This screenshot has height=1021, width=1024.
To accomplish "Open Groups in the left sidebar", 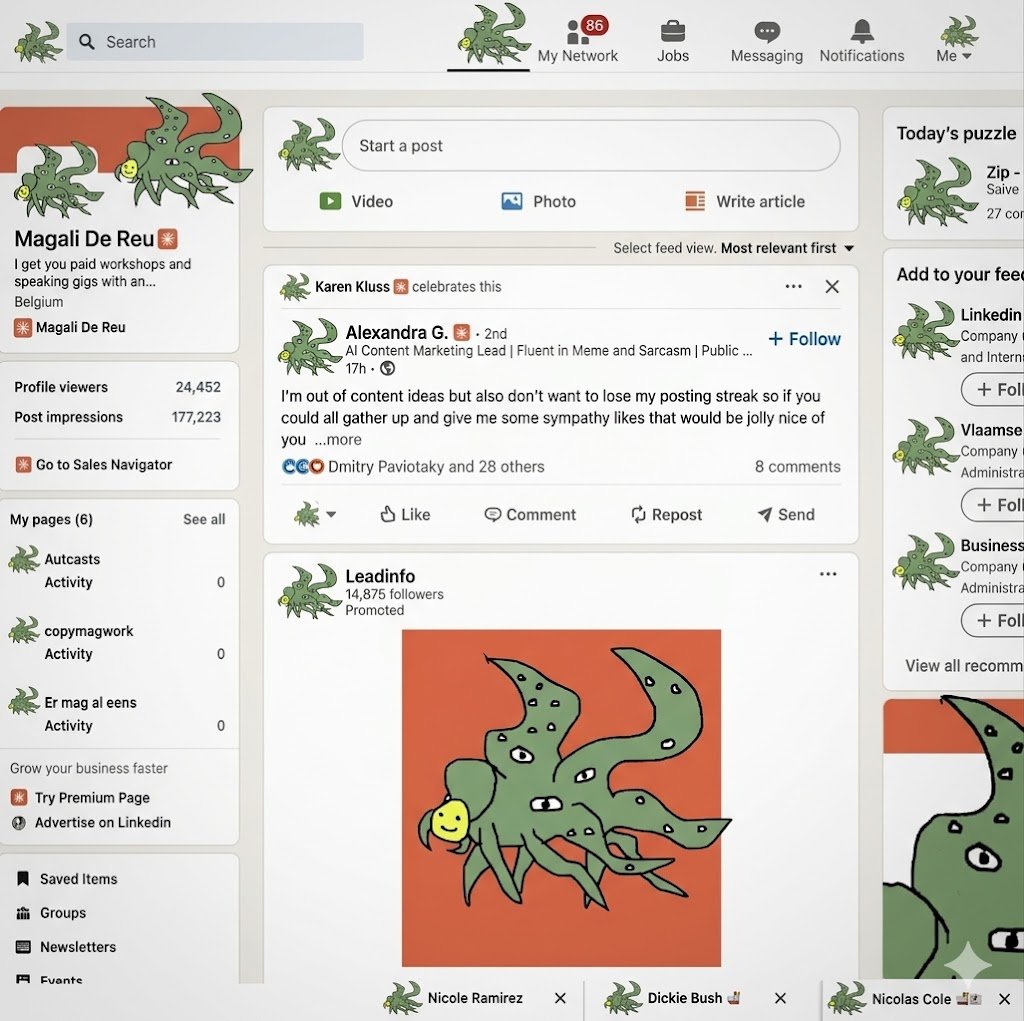I will [51, 913].
